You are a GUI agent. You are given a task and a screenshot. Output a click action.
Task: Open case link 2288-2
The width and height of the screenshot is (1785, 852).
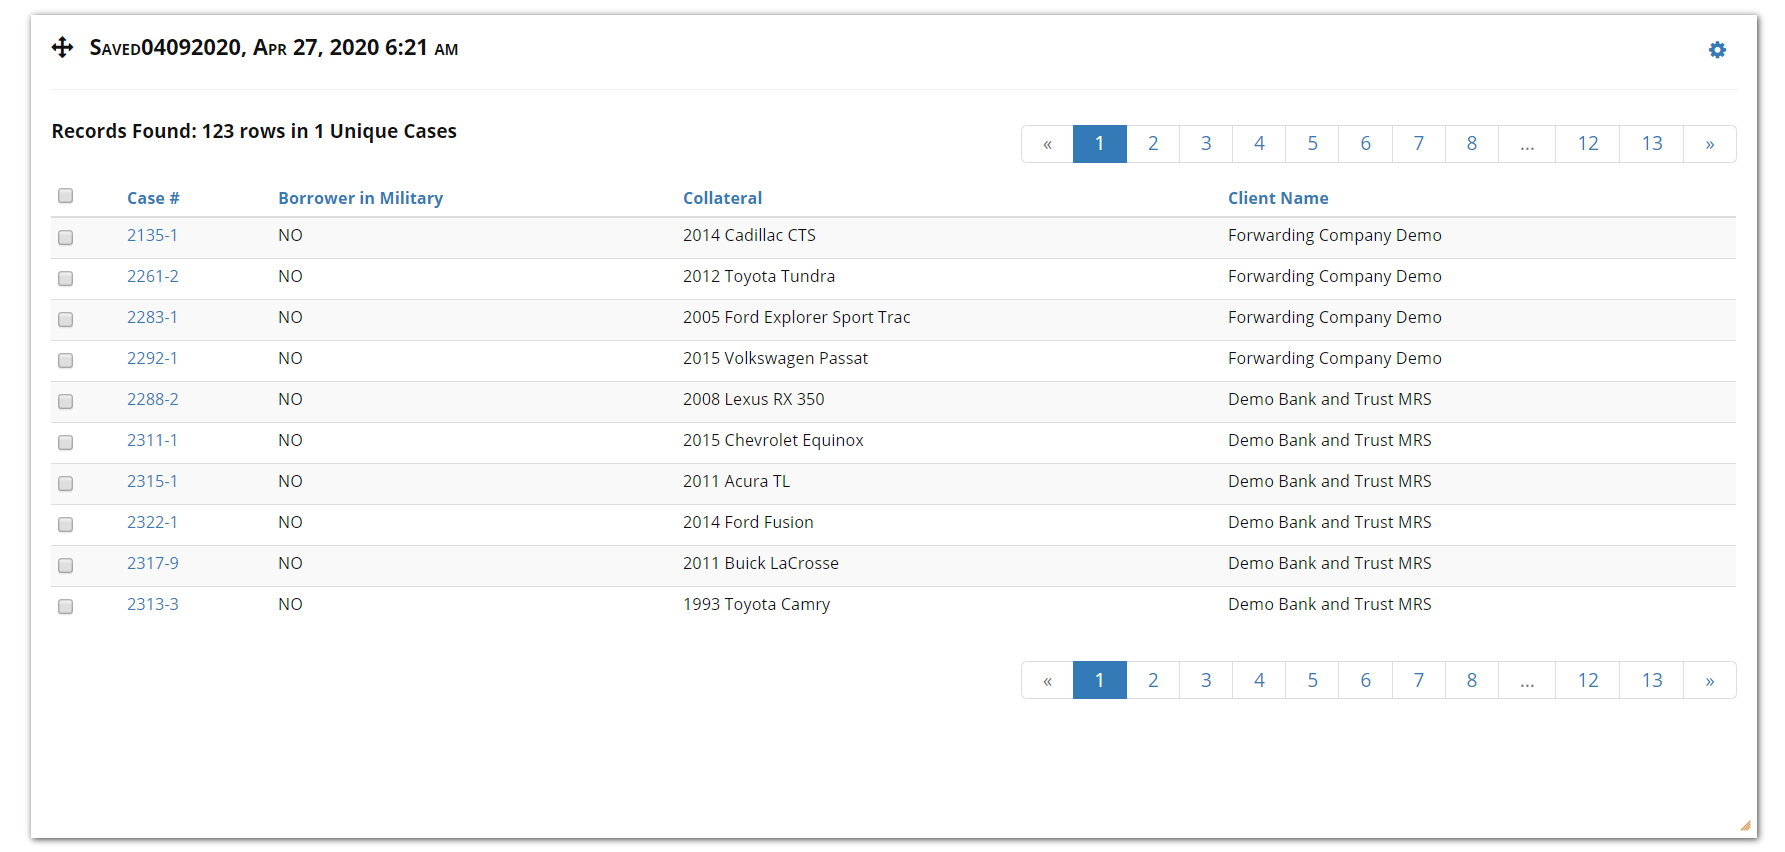tap(153, 399)
